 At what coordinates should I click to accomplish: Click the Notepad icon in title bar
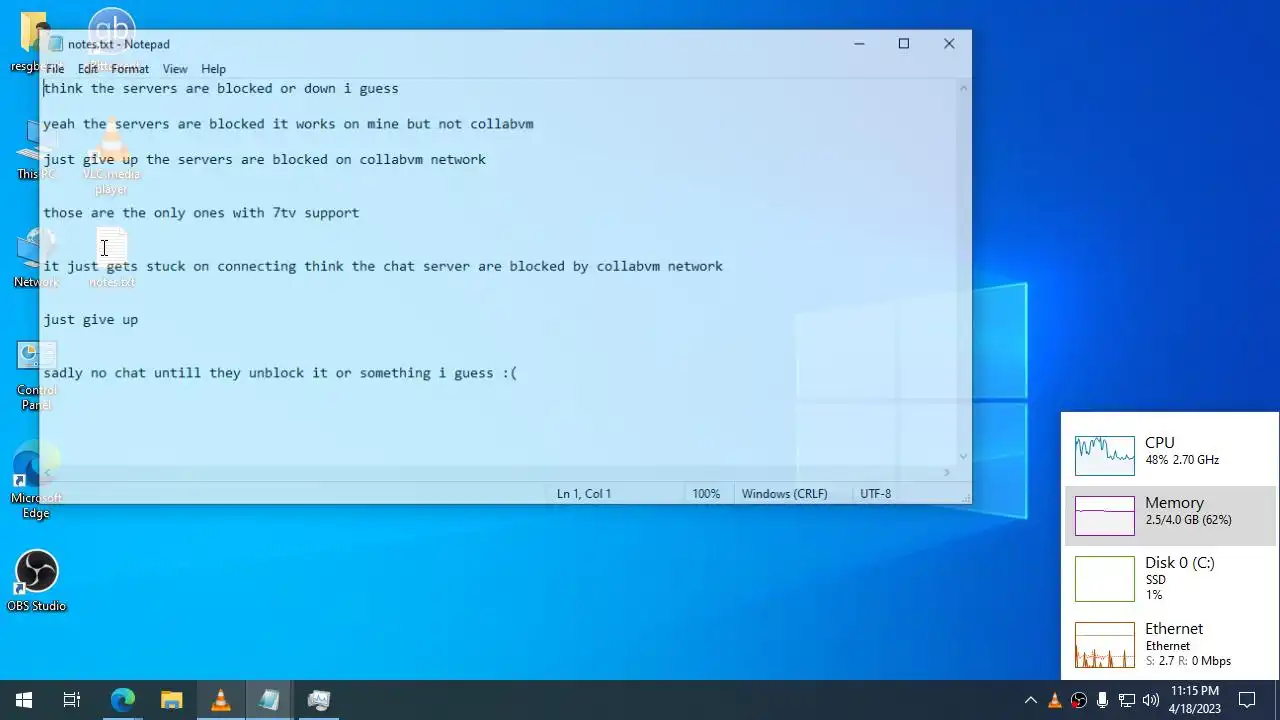click(54, 44)
